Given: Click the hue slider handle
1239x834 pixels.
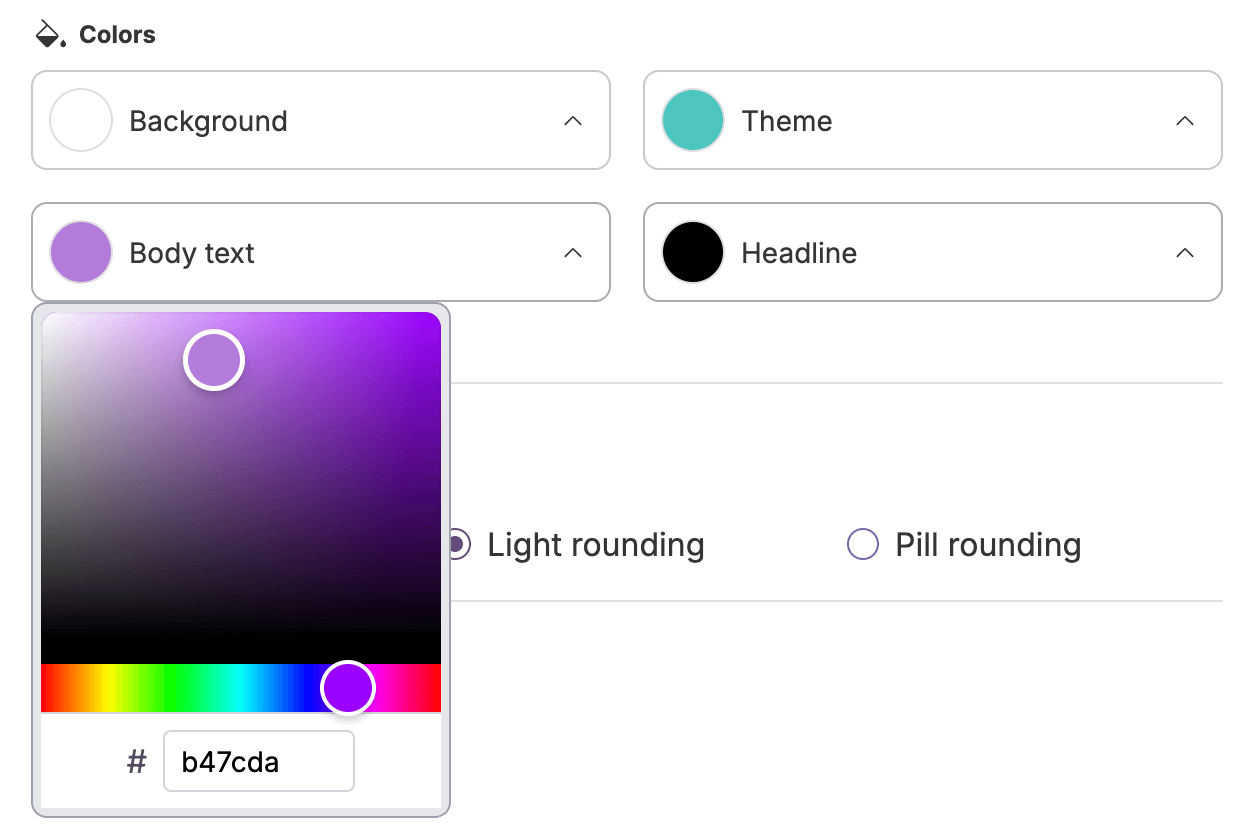Looking at the screenshot, I should coord(348,687).
